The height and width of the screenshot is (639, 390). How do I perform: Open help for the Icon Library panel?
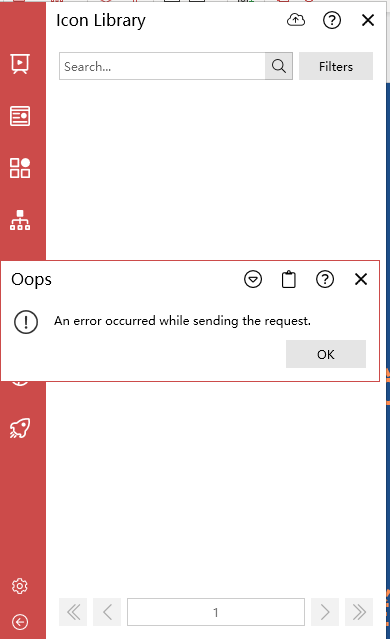(332, 20)
